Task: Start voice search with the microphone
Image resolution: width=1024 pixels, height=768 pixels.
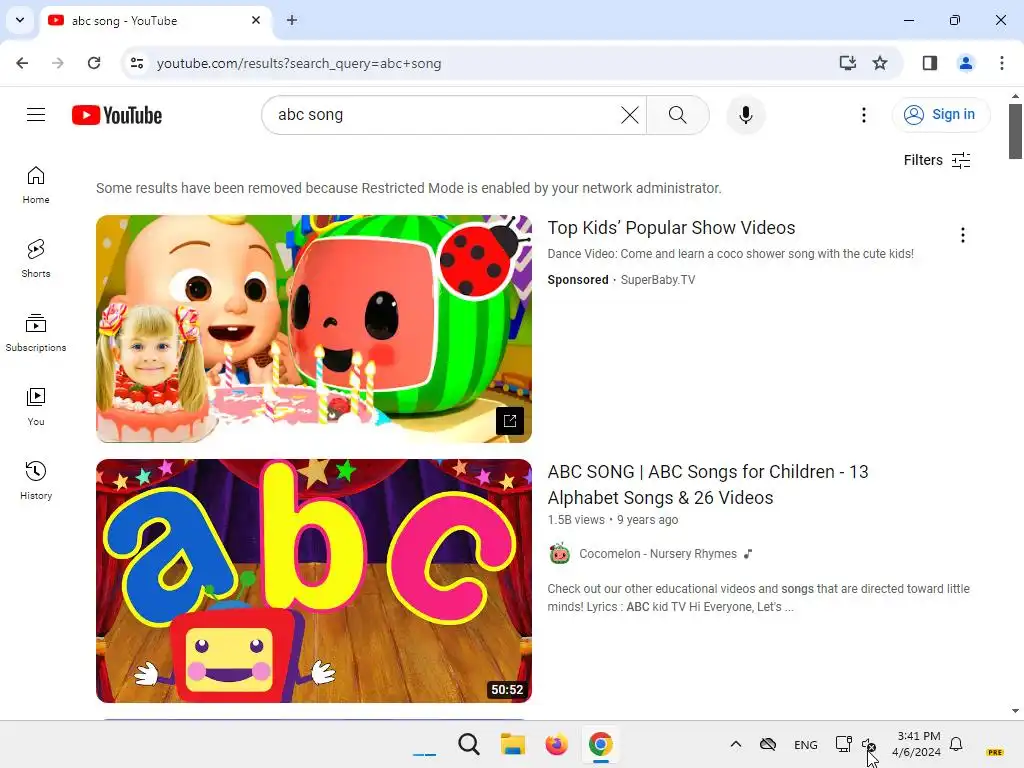Action: tap(745, 115)
